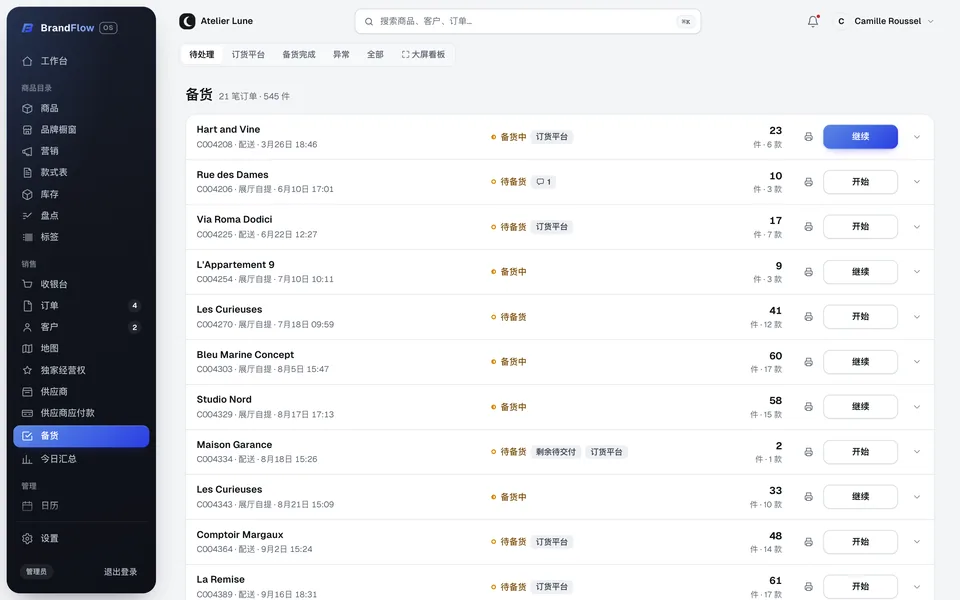Open 独家经营权 star item
This screenshot has width=960, height=600.
point(81,370)
